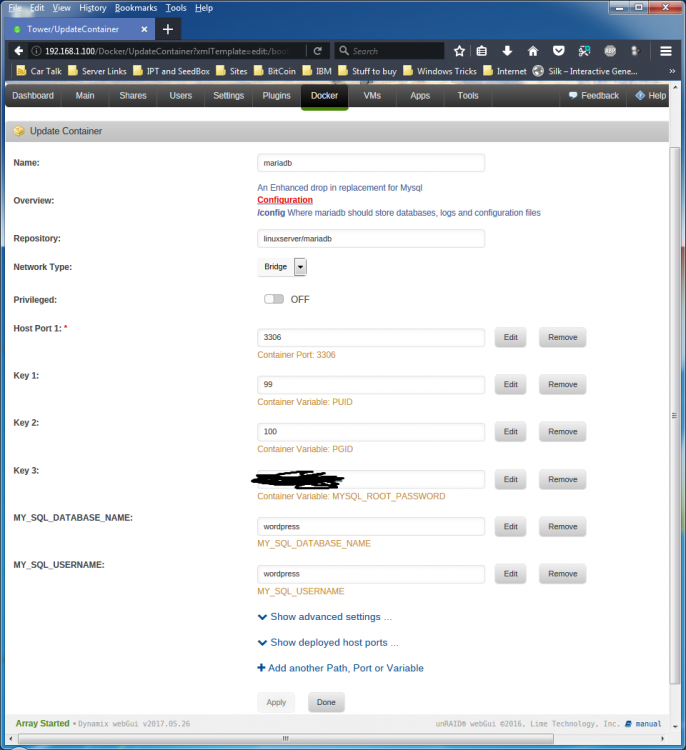Open the browser File menu
Screen dimensions: 686x750
click(x=15, y=8)
